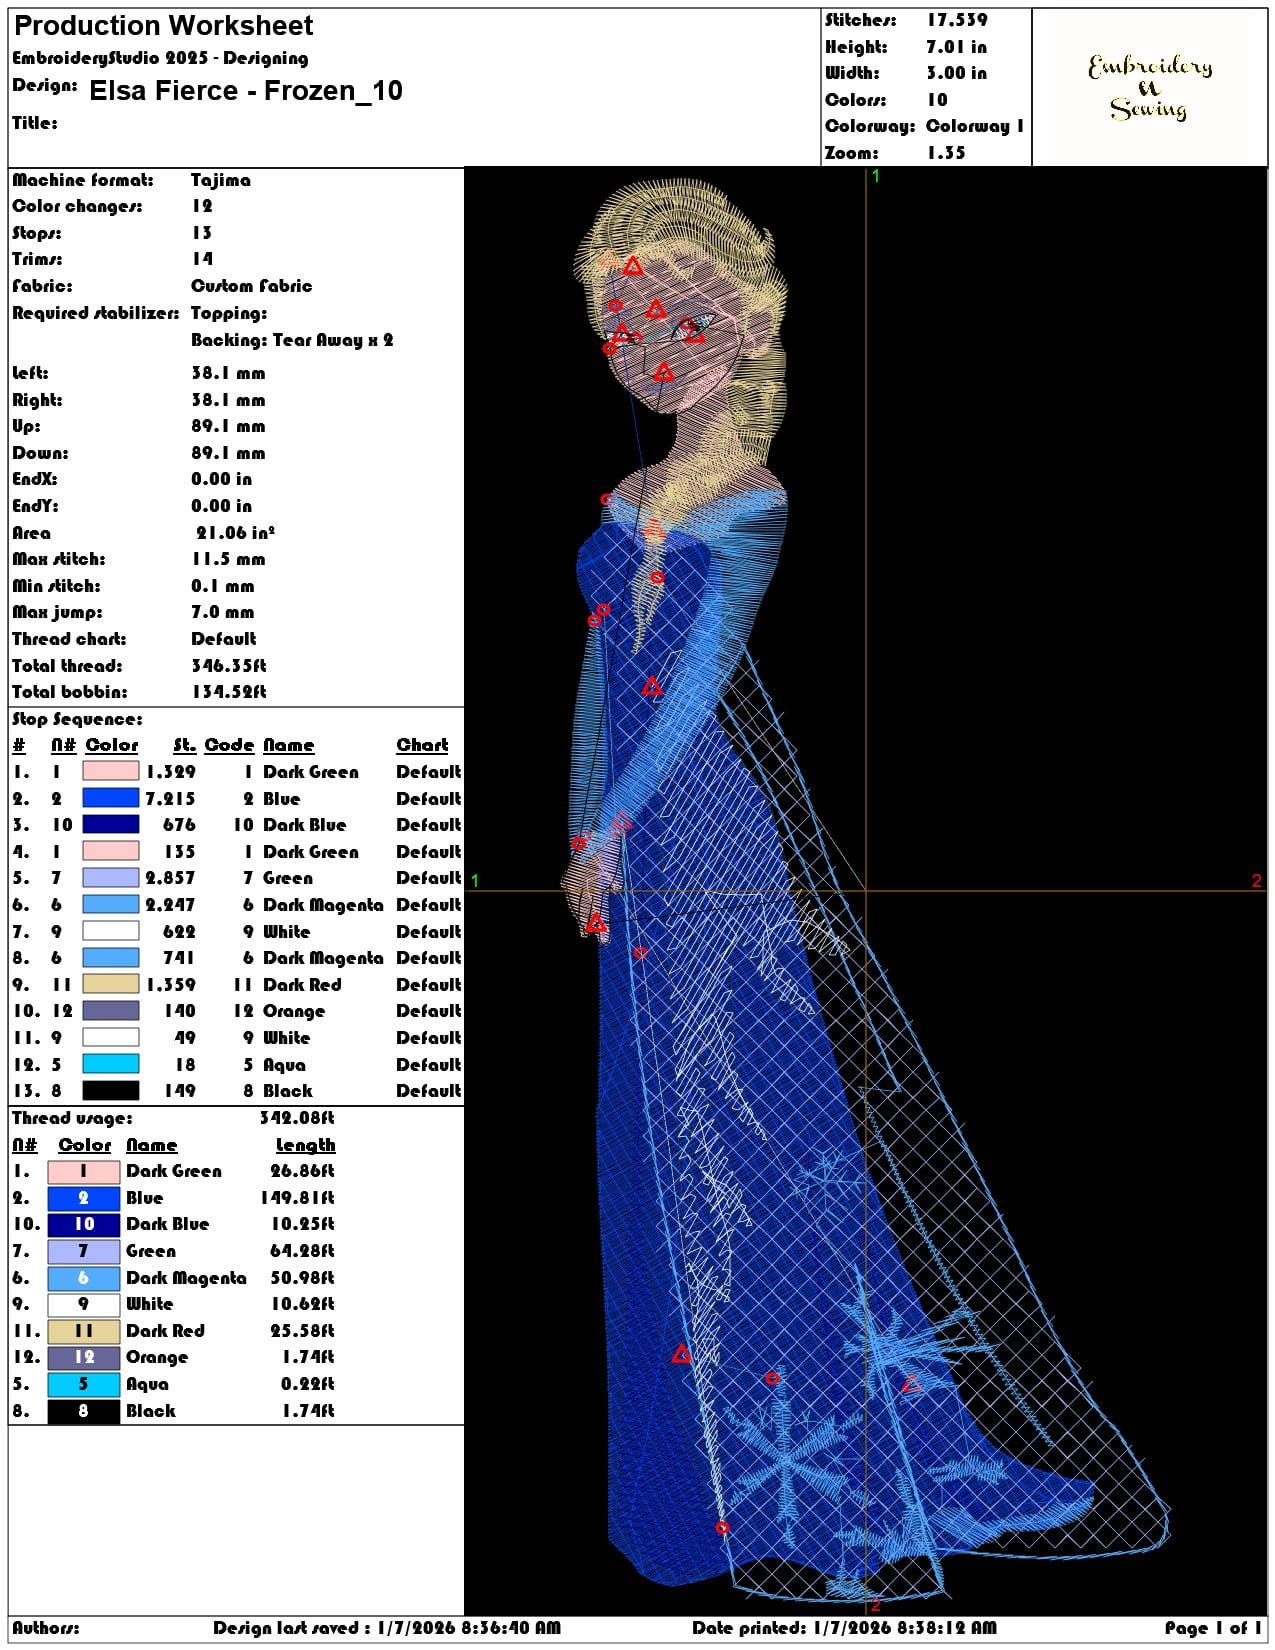The image size is (1275, 1650).
Task: Click the Embroidery N Sewing logo
Action: pos(1150,87)
